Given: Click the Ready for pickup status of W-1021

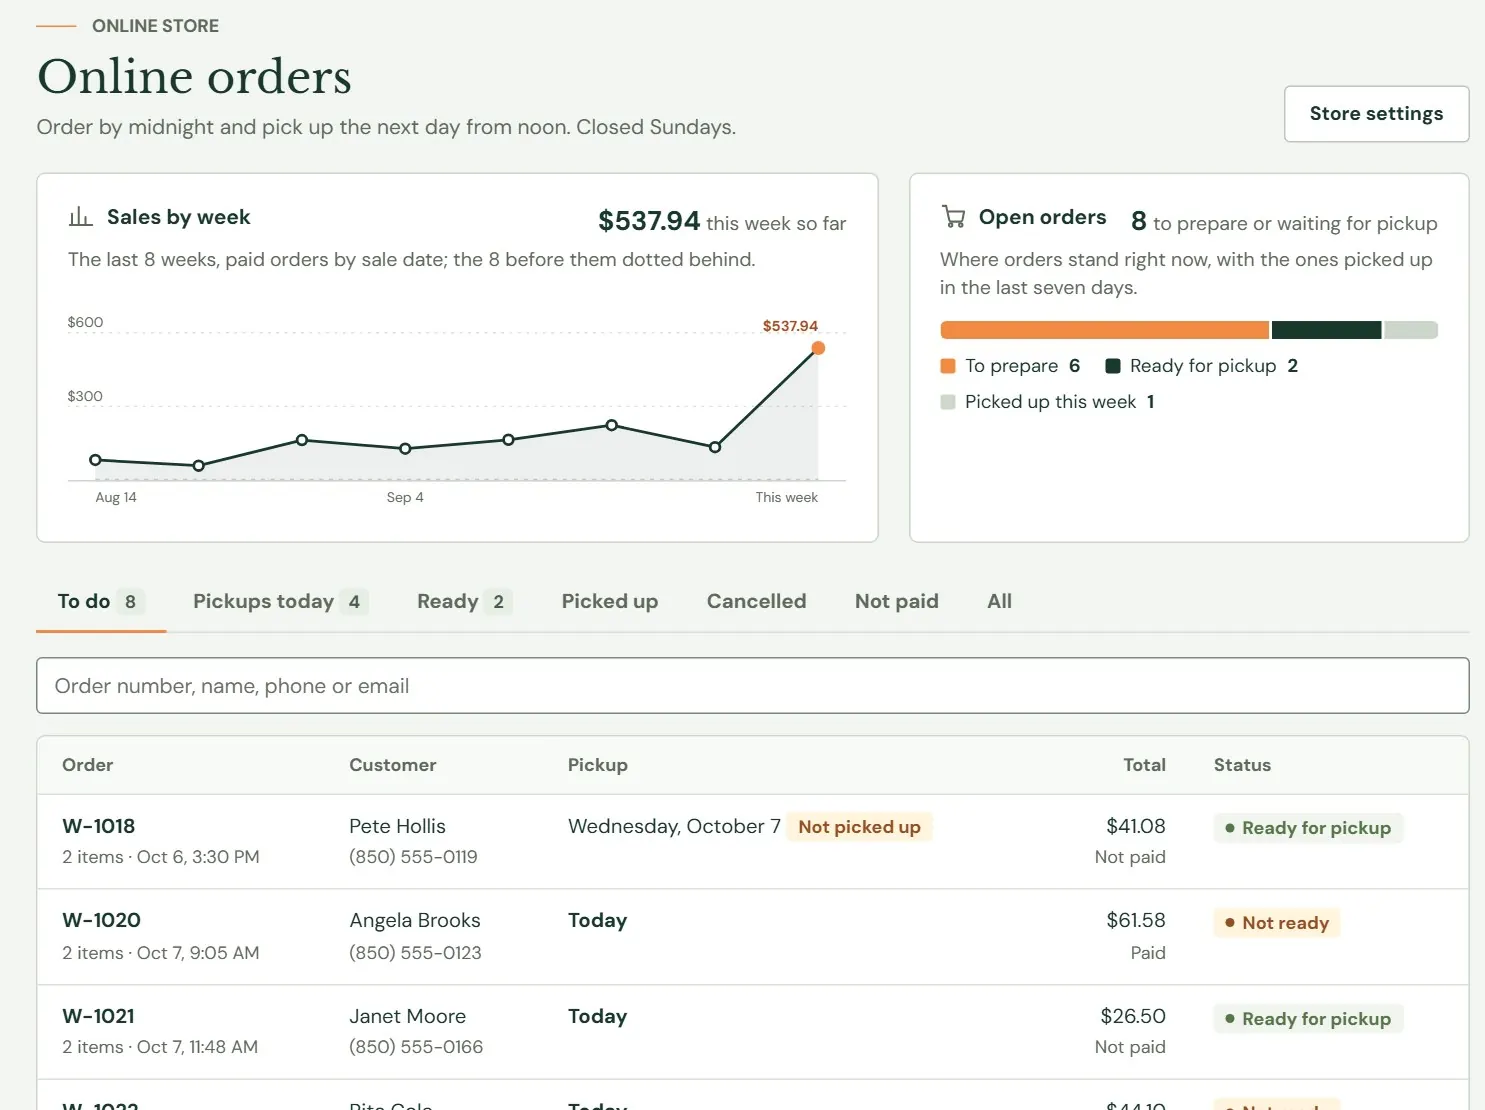Looking at the screenshot, I should pos(1308,1019).
